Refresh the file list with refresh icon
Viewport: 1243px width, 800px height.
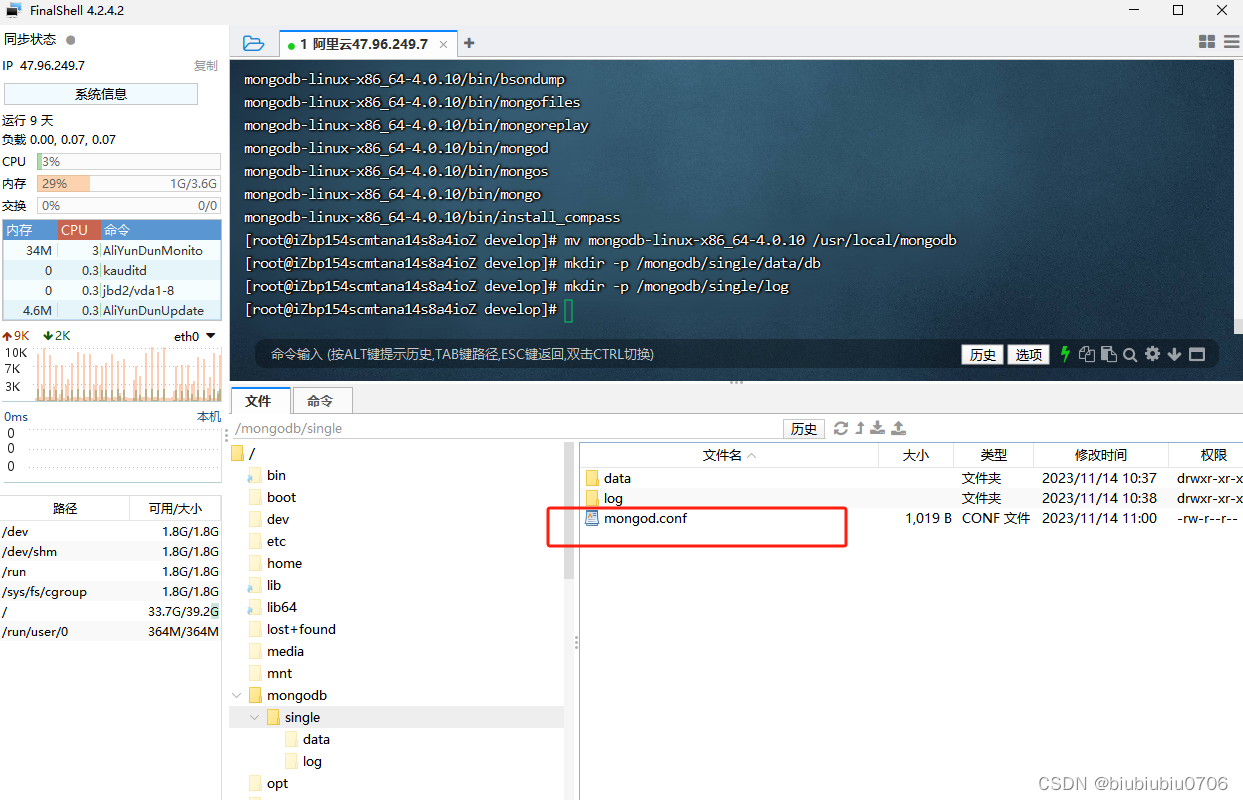pyautogui.click(x=841, y=427)
